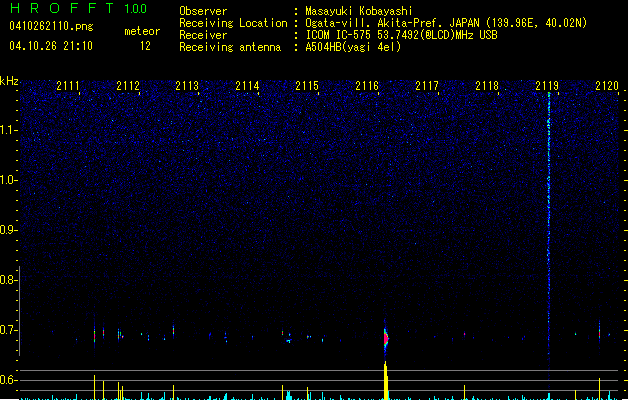Click the 0.8 kHz frequency label
Image resolution: width=629 pixels, height=400 pixels.
pos(8,280)
